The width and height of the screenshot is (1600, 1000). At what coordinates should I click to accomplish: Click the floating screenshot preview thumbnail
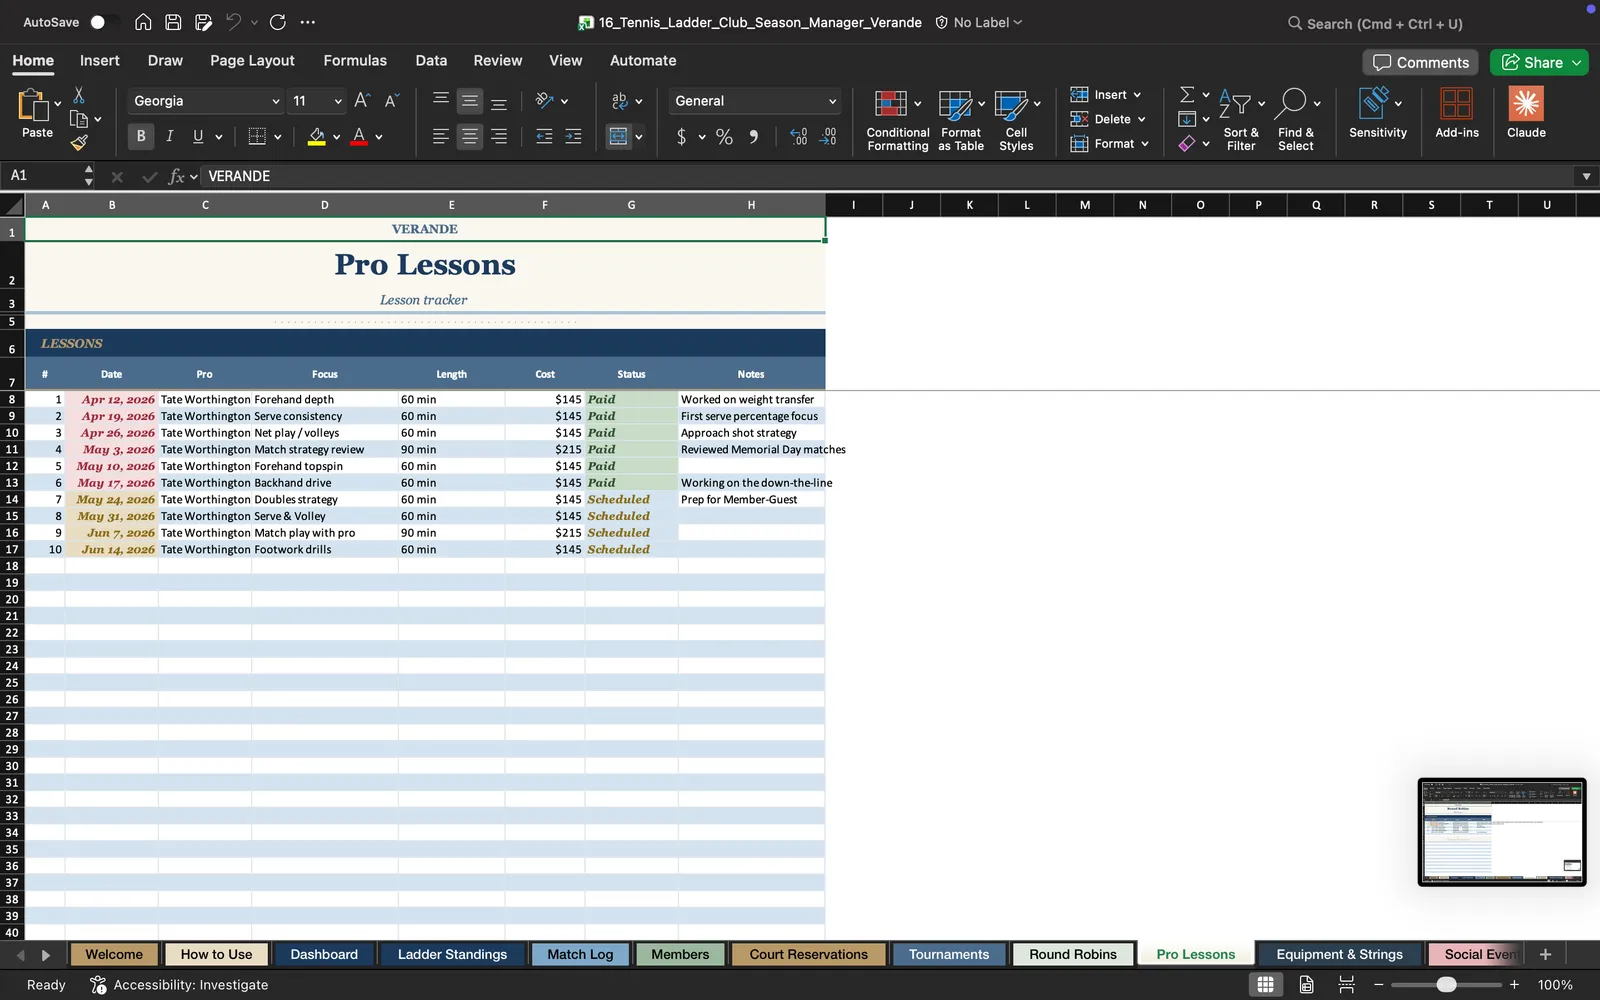(1502, 832)
